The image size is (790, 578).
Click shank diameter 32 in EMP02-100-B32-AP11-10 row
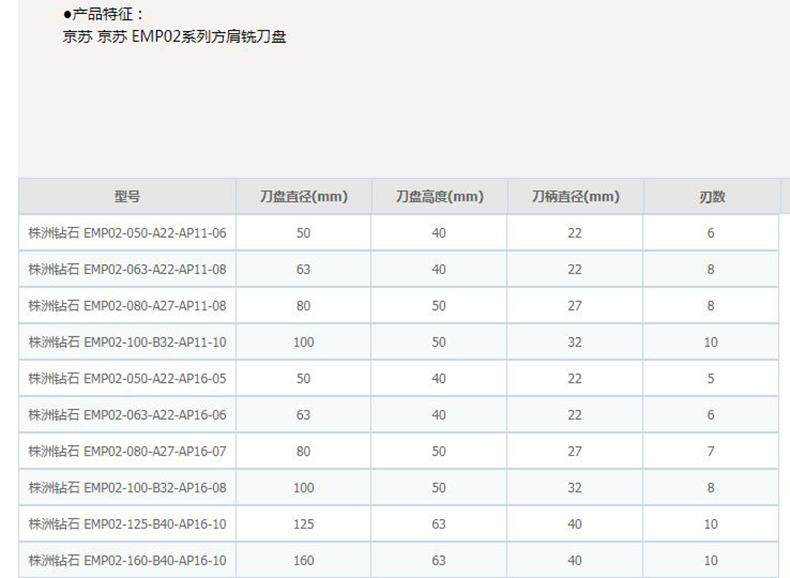[x=575, y=342]
